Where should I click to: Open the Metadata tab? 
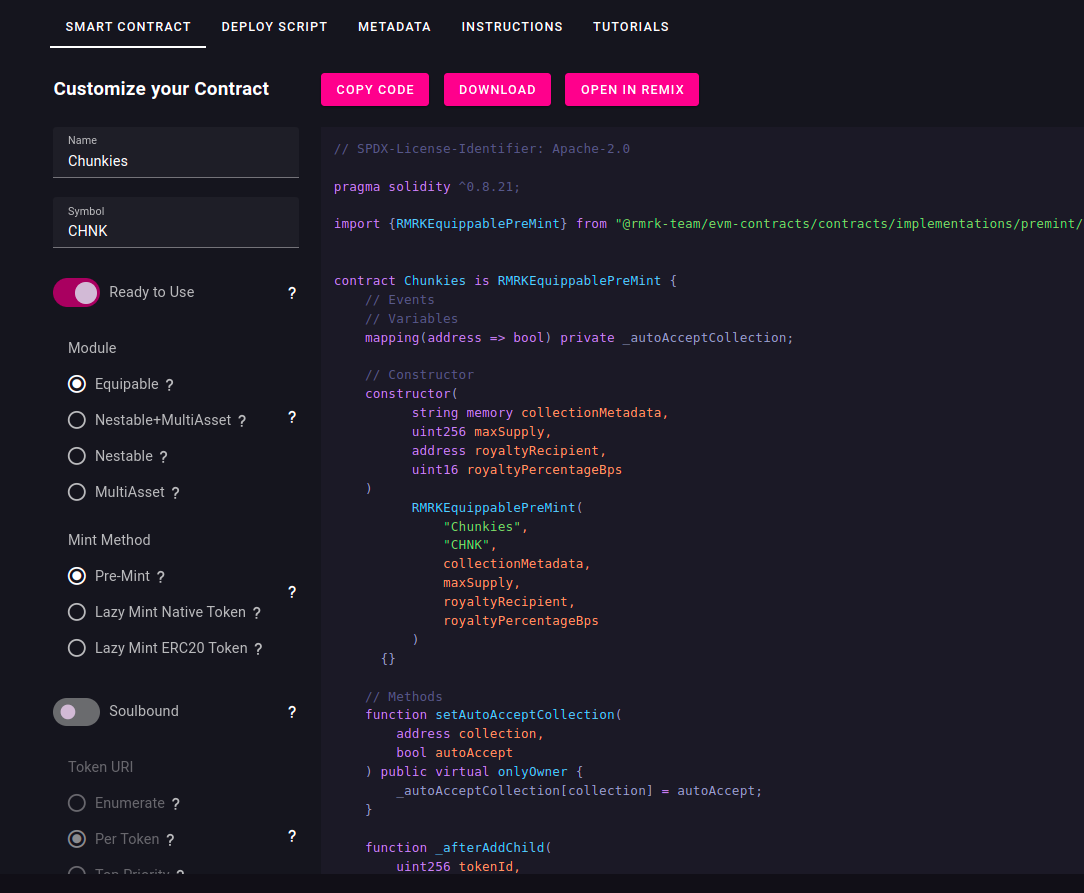(394, 27)
